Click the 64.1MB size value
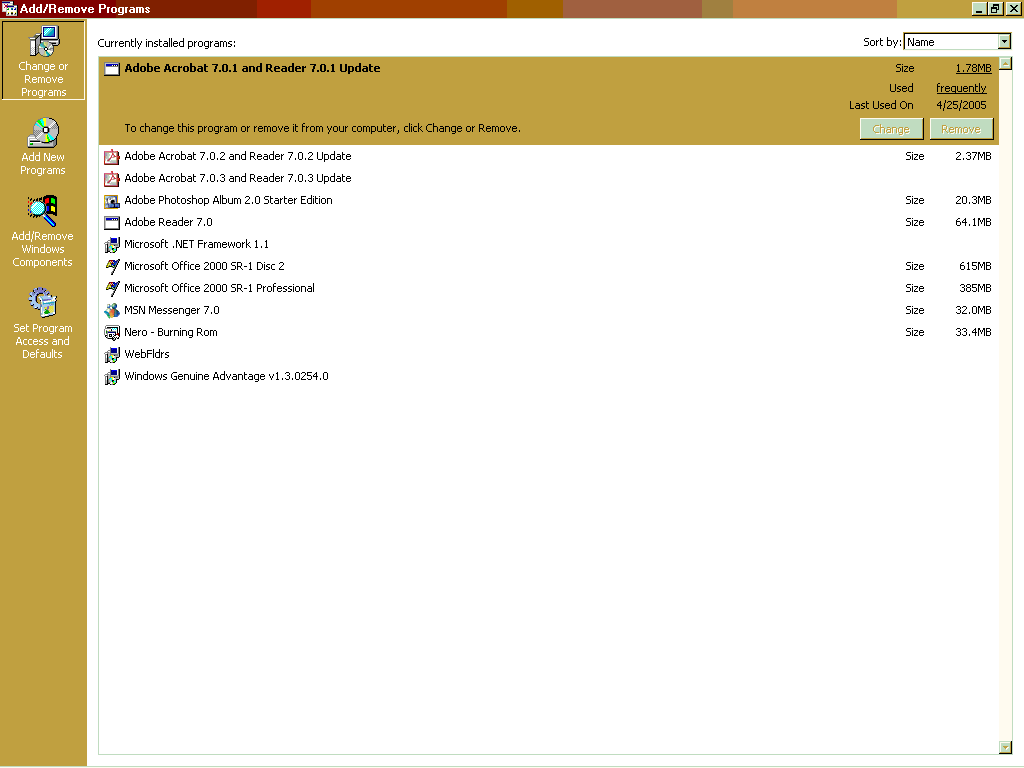The height and width of the screenshot is (768, 1024). coord(973,222)
